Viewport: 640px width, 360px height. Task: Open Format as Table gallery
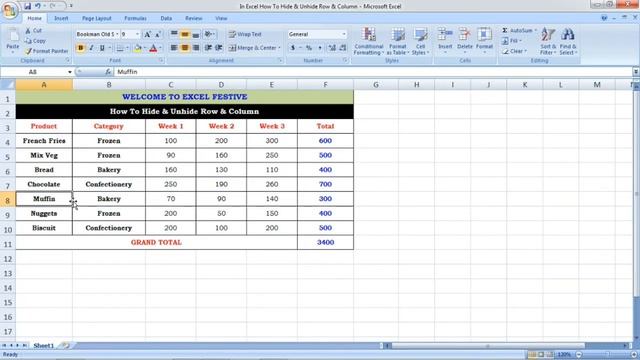pos(398,41)
